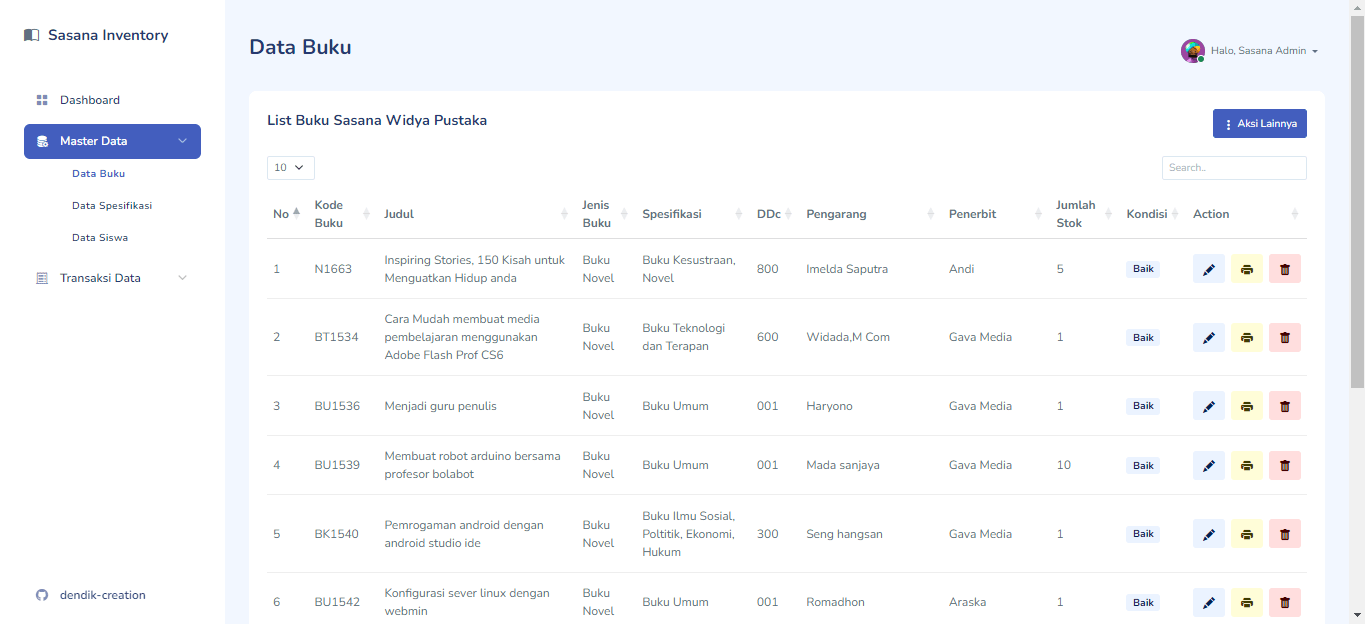Open the rows-per-page dropdown showing 10

point(291,168)
